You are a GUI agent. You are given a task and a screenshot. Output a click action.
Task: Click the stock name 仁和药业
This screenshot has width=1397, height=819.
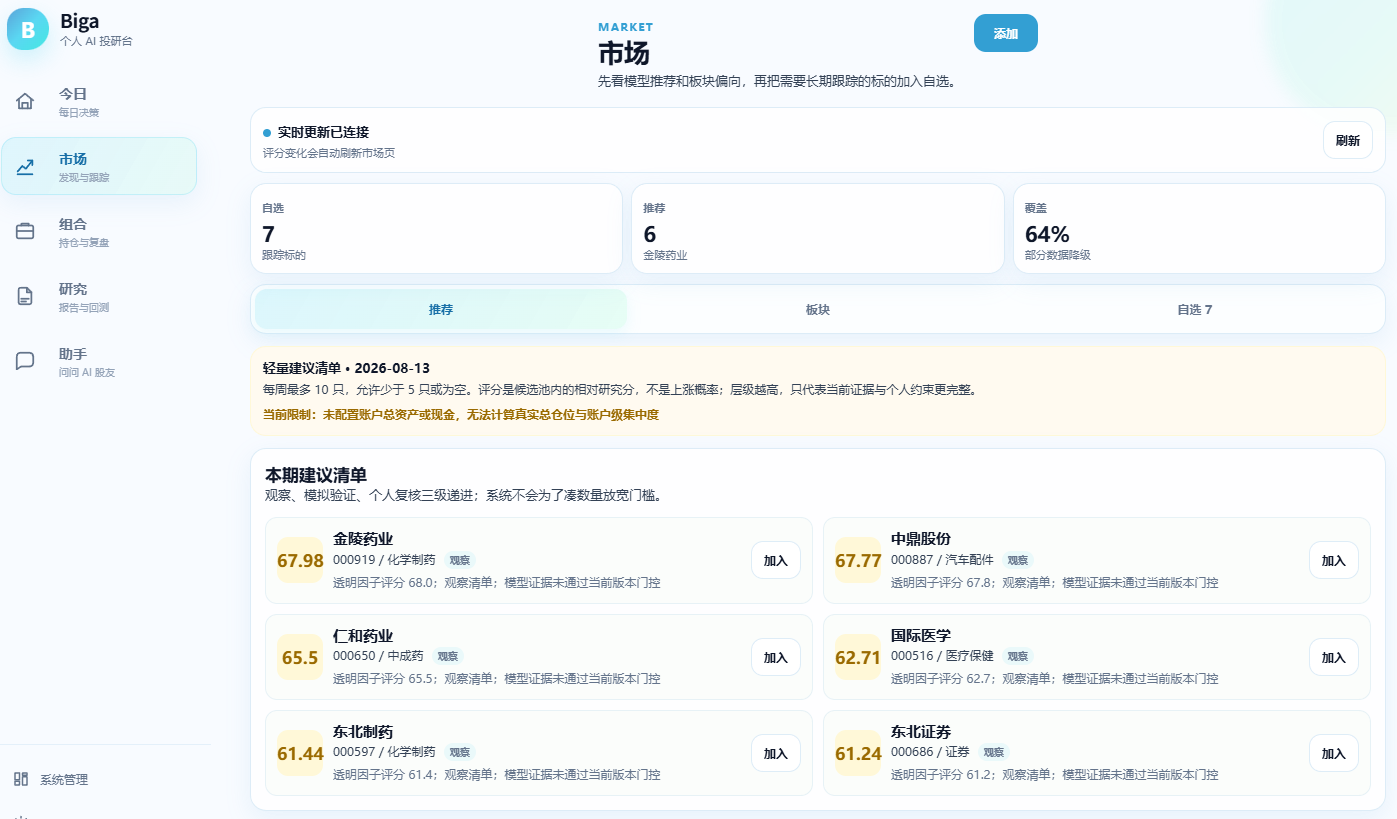pos(363,636)
